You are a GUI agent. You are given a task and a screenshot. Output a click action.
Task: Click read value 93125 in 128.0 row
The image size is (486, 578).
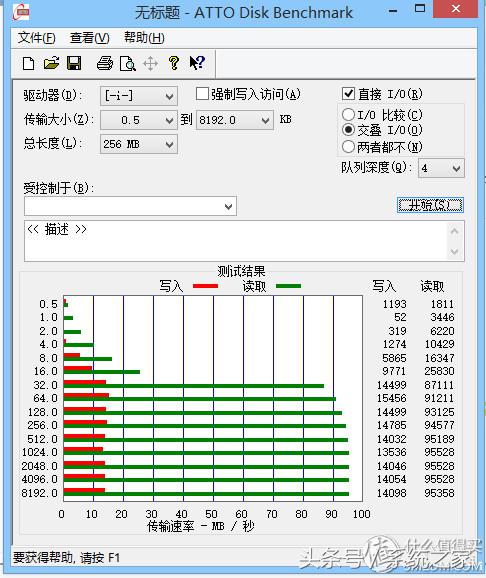(x=439, y=412)
